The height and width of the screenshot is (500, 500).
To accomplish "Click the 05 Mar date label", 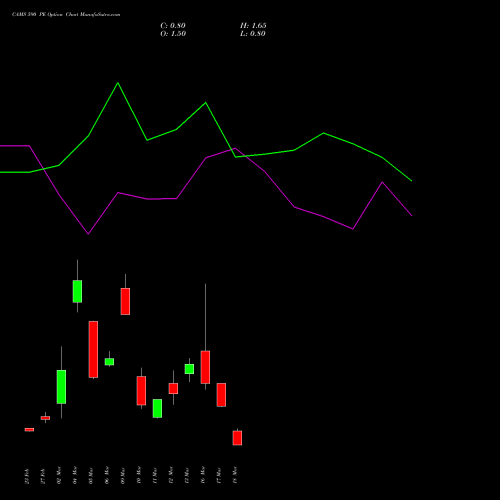I will click(91, 475).
